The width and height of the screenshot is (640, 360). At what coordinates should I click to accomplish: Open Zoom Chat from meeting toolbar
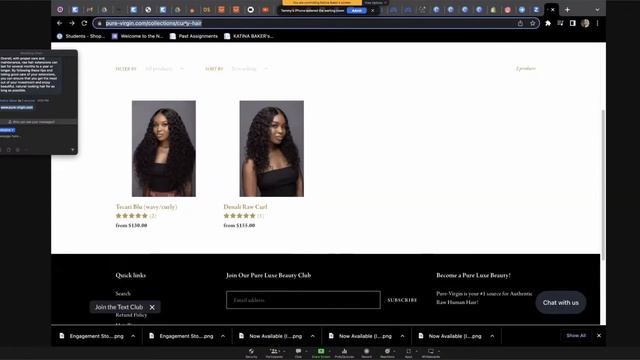point(298,353)
